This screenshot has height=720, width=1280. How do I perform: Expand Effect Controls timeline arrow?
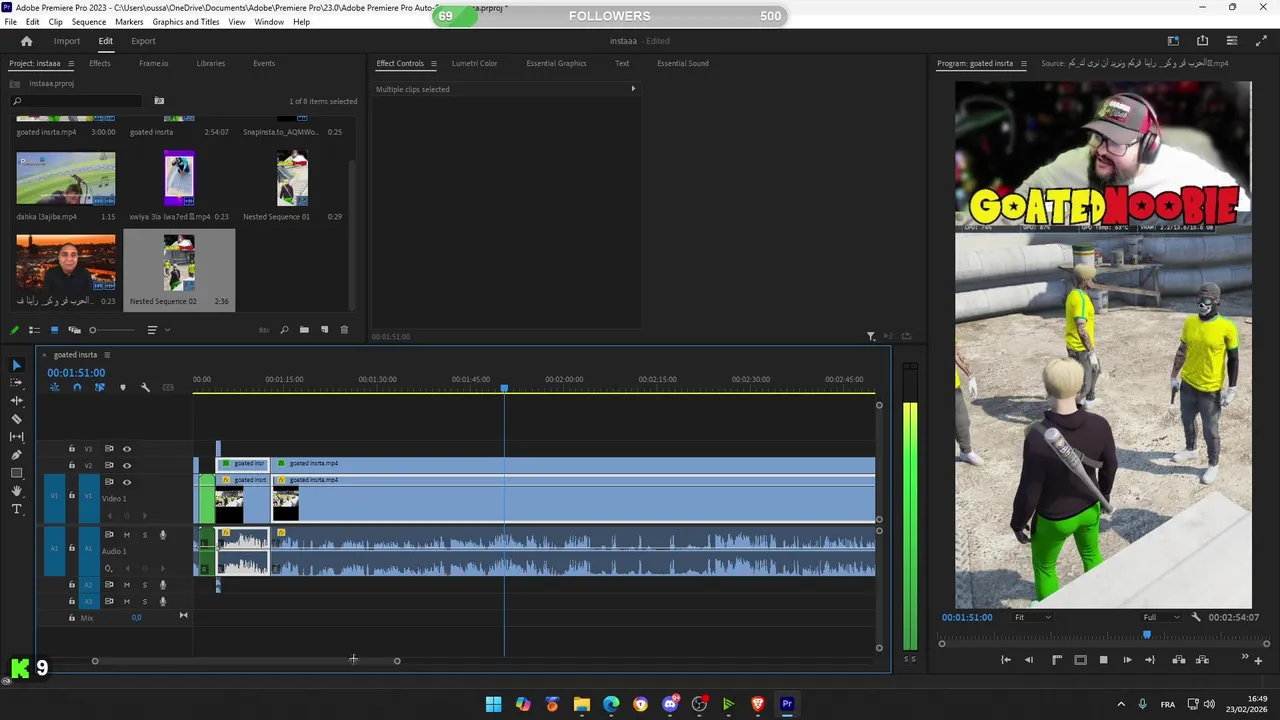click(x=633, y=89)
